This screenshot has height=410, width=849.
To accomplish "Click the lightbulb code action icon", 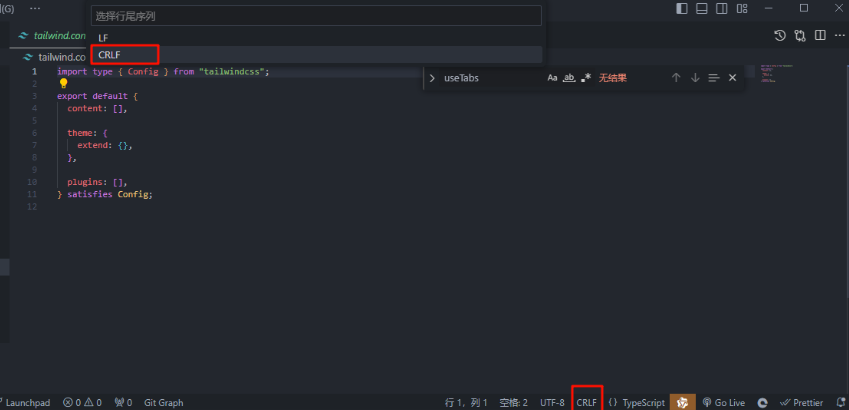I will click(63, 83).
